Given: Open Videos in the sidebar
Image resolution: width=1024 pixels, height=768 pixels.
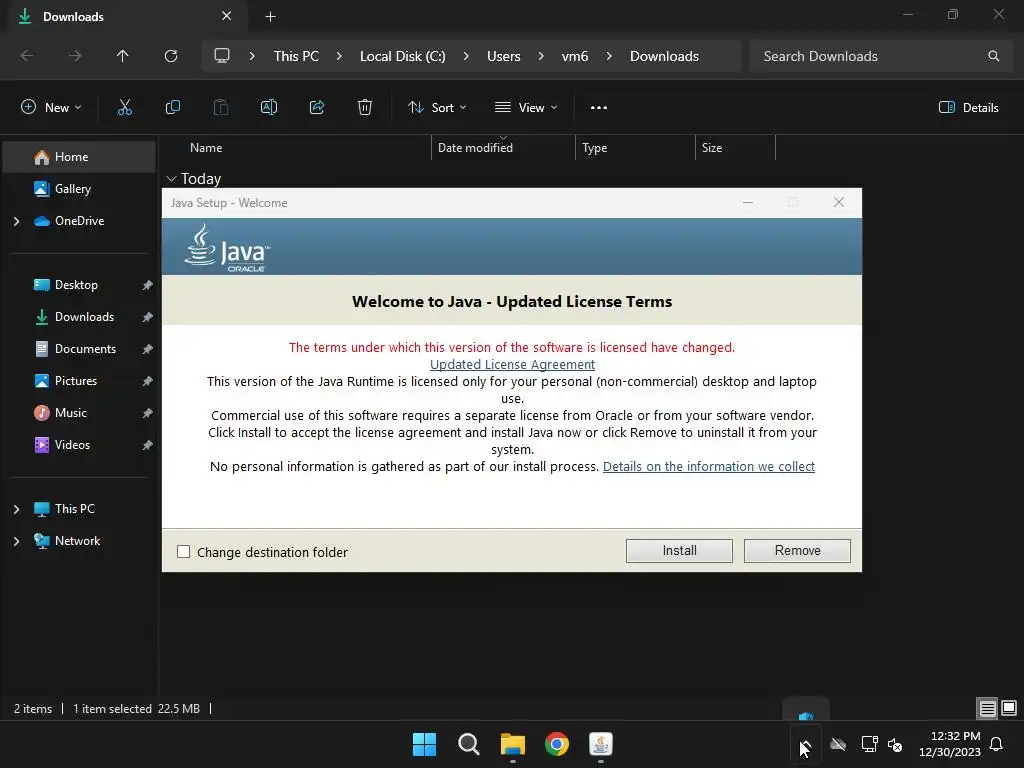Looking at the screenshot, I should coord(79,445).
